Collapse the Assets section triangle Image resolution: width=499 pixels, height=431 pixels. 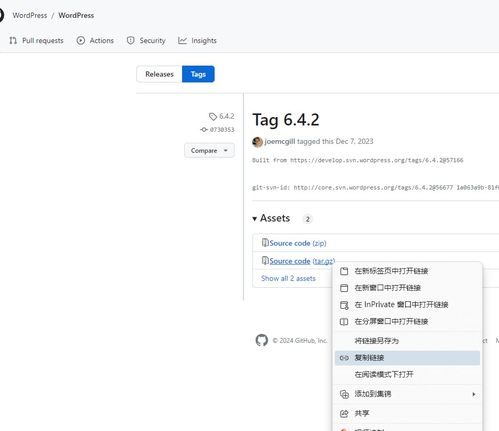point(255,219)
